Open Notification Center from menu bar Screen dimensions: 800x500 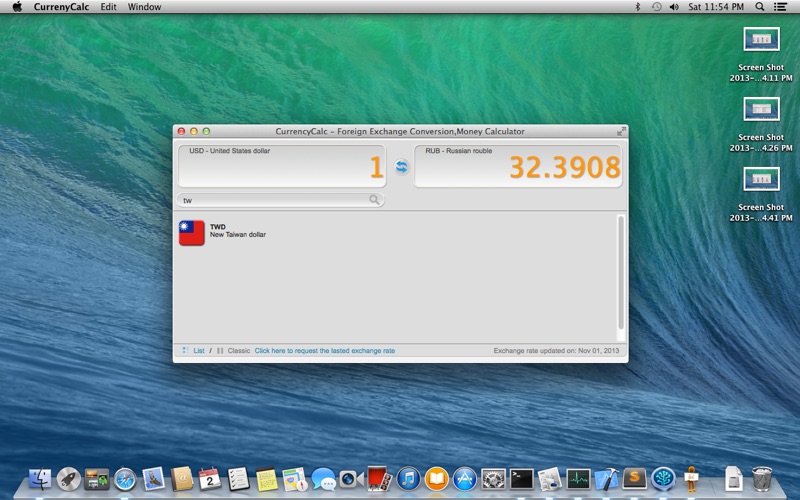(x=780, y=7)
